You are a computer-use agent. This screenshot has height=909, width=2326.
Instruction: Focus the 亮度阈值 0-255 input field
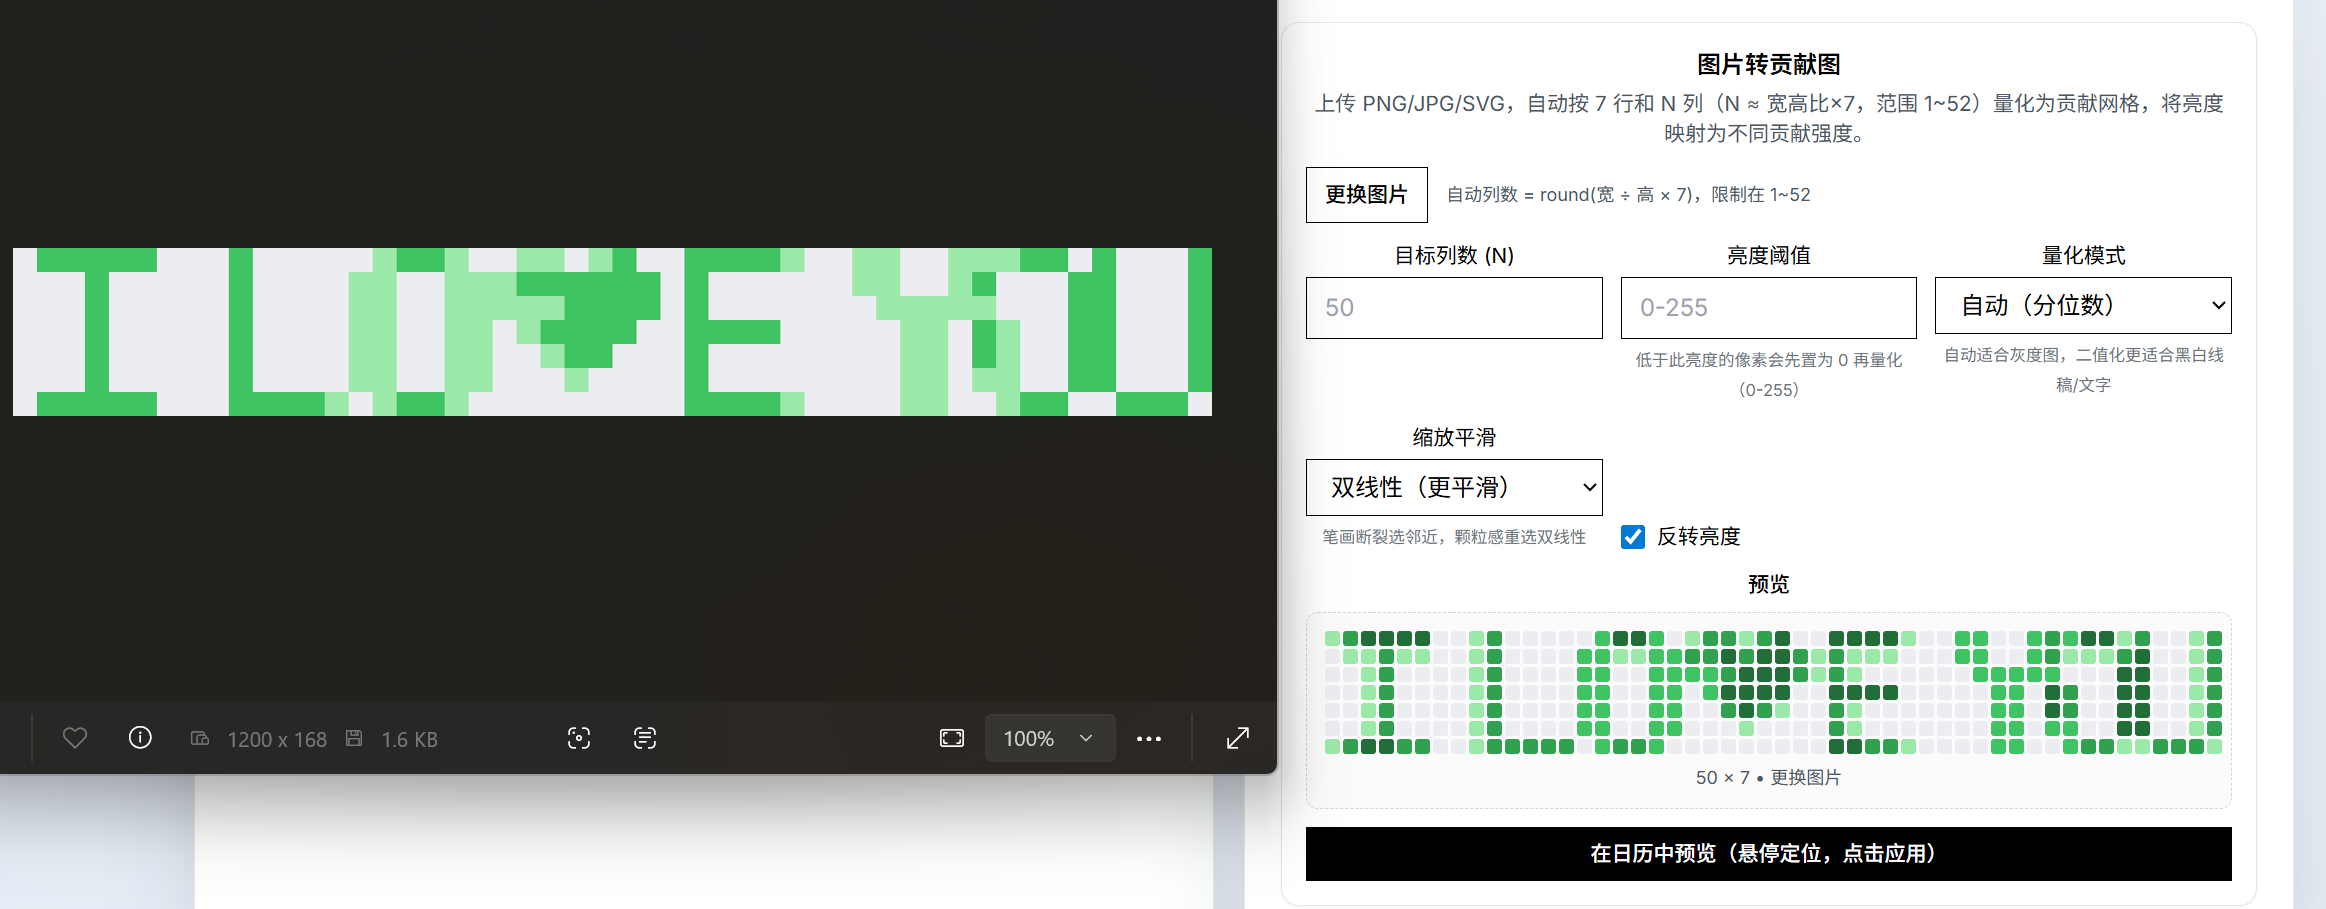coord(1768,308)
